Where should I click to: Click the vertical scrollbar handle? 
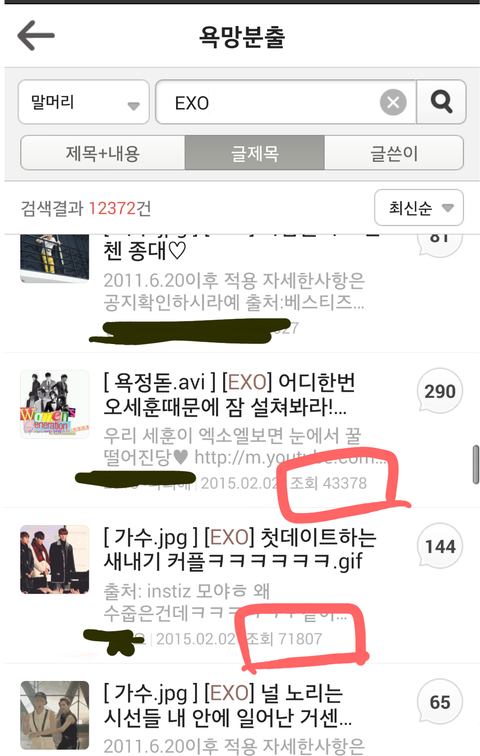tap(476, 464)
